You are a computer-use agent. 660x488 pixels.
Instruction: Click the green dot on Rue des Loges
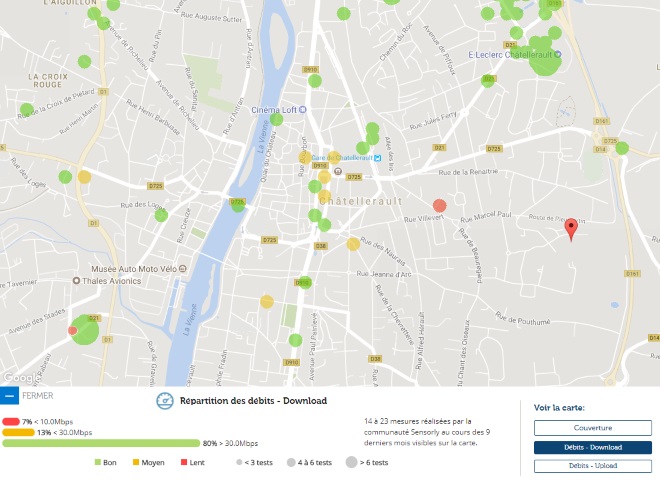pos(161,215)
